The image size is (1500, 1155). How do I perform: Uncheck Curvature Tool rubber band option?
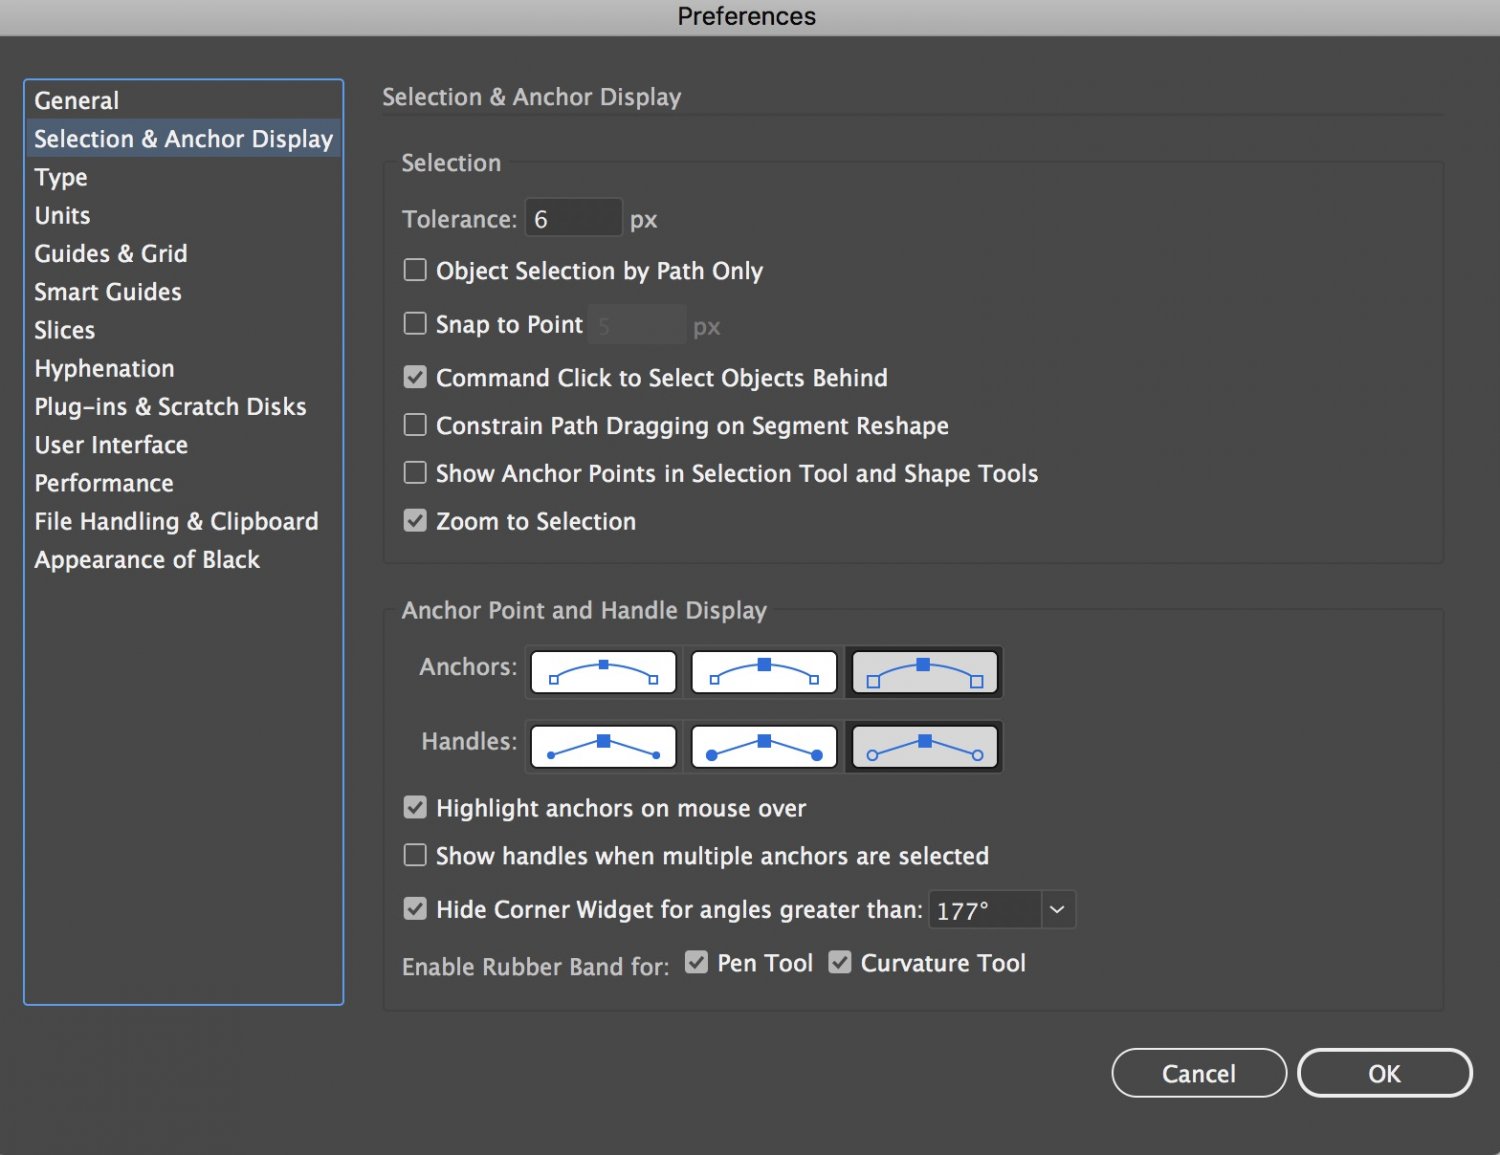pos(840,962)
